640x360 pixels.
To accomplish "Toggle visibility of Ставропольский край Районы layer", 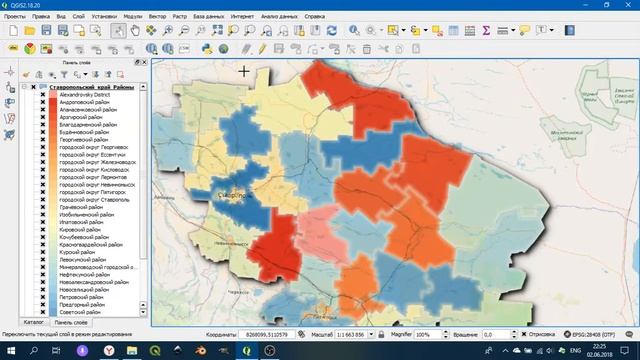I will (x=33, y=87).
